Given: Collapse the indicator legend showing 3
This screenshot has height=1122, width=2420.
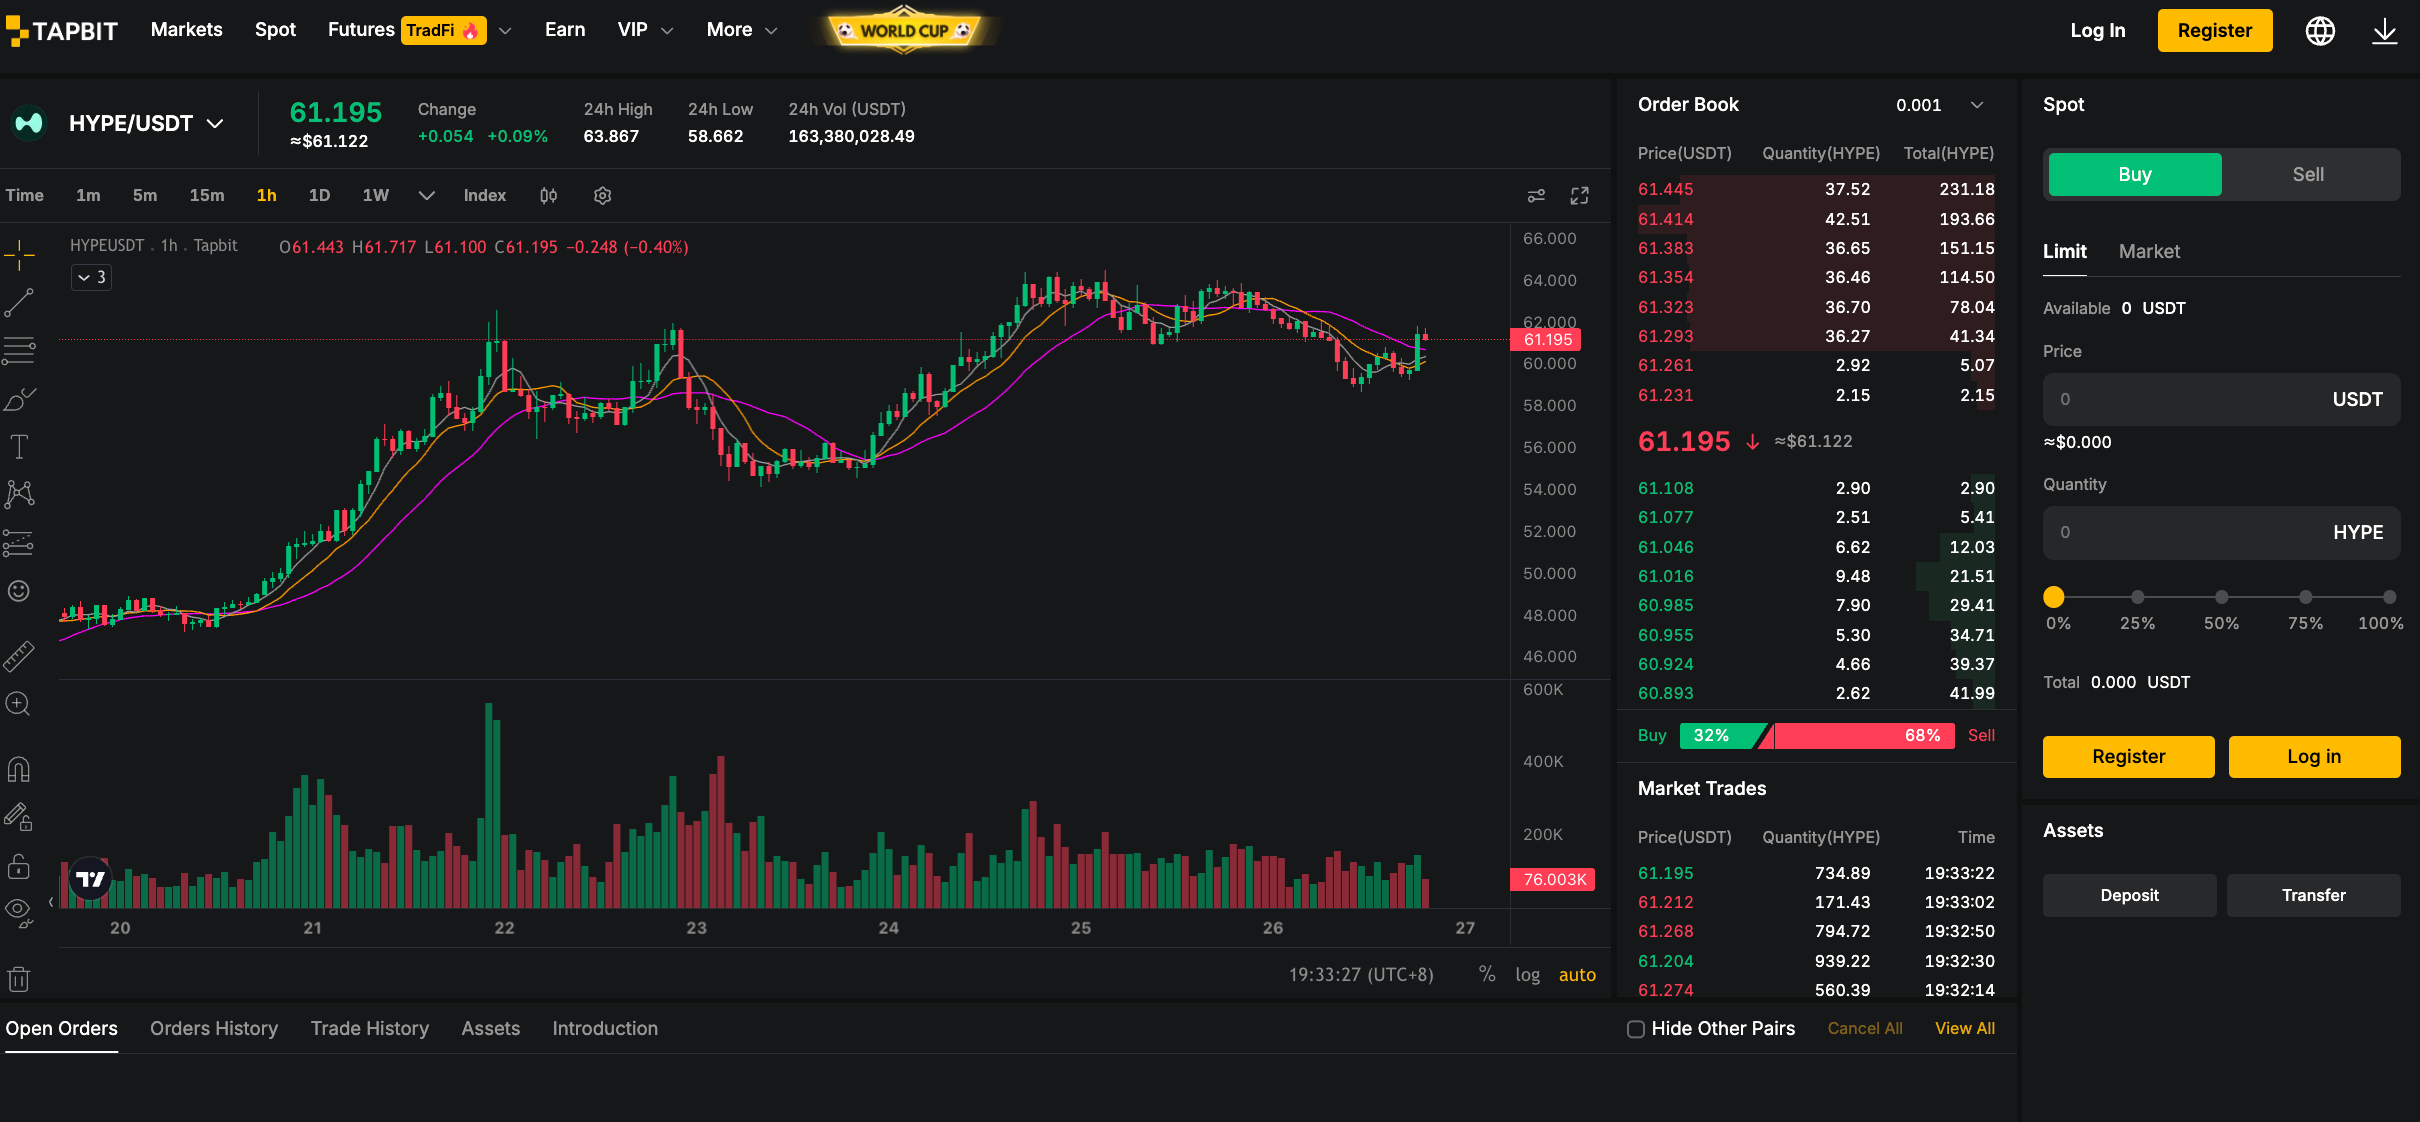Looking at the screenshot, I should pyautogui.click(x=91, y=277).
